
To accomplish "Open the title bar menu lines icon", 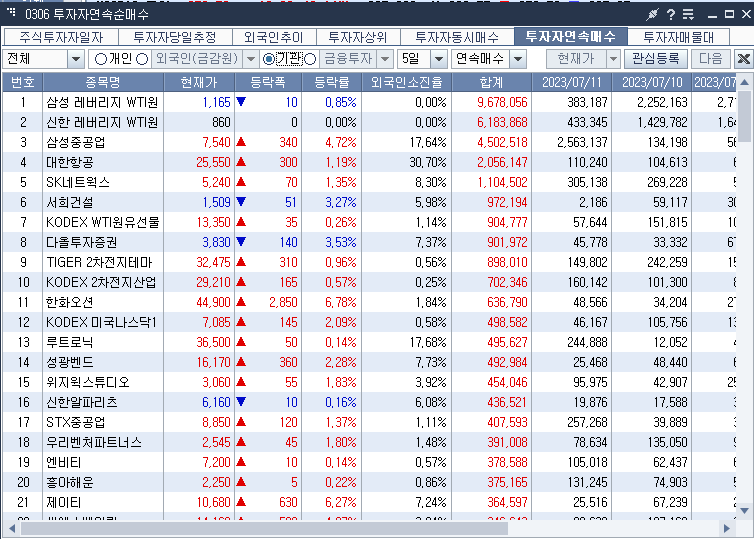I will 688,14.
